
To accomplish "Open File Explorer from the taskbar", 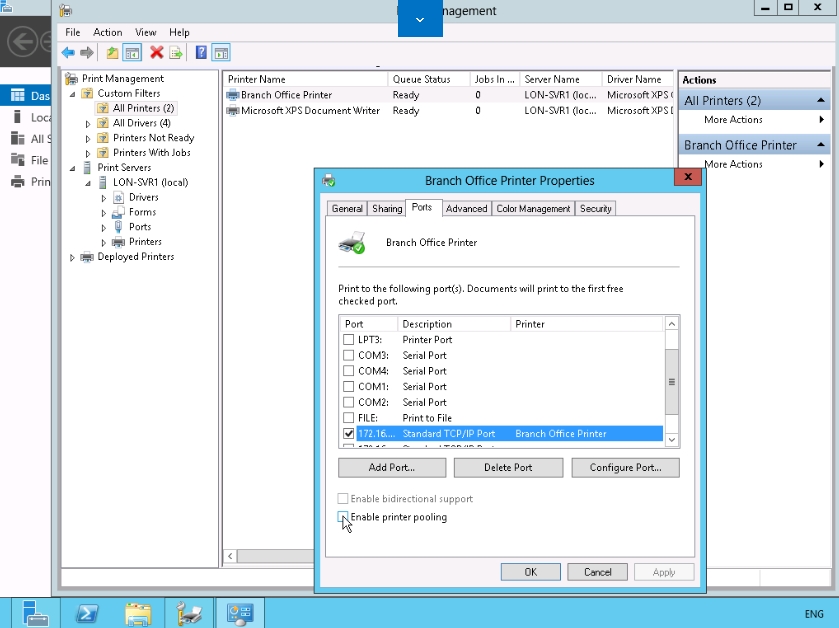I will (138, 612).
